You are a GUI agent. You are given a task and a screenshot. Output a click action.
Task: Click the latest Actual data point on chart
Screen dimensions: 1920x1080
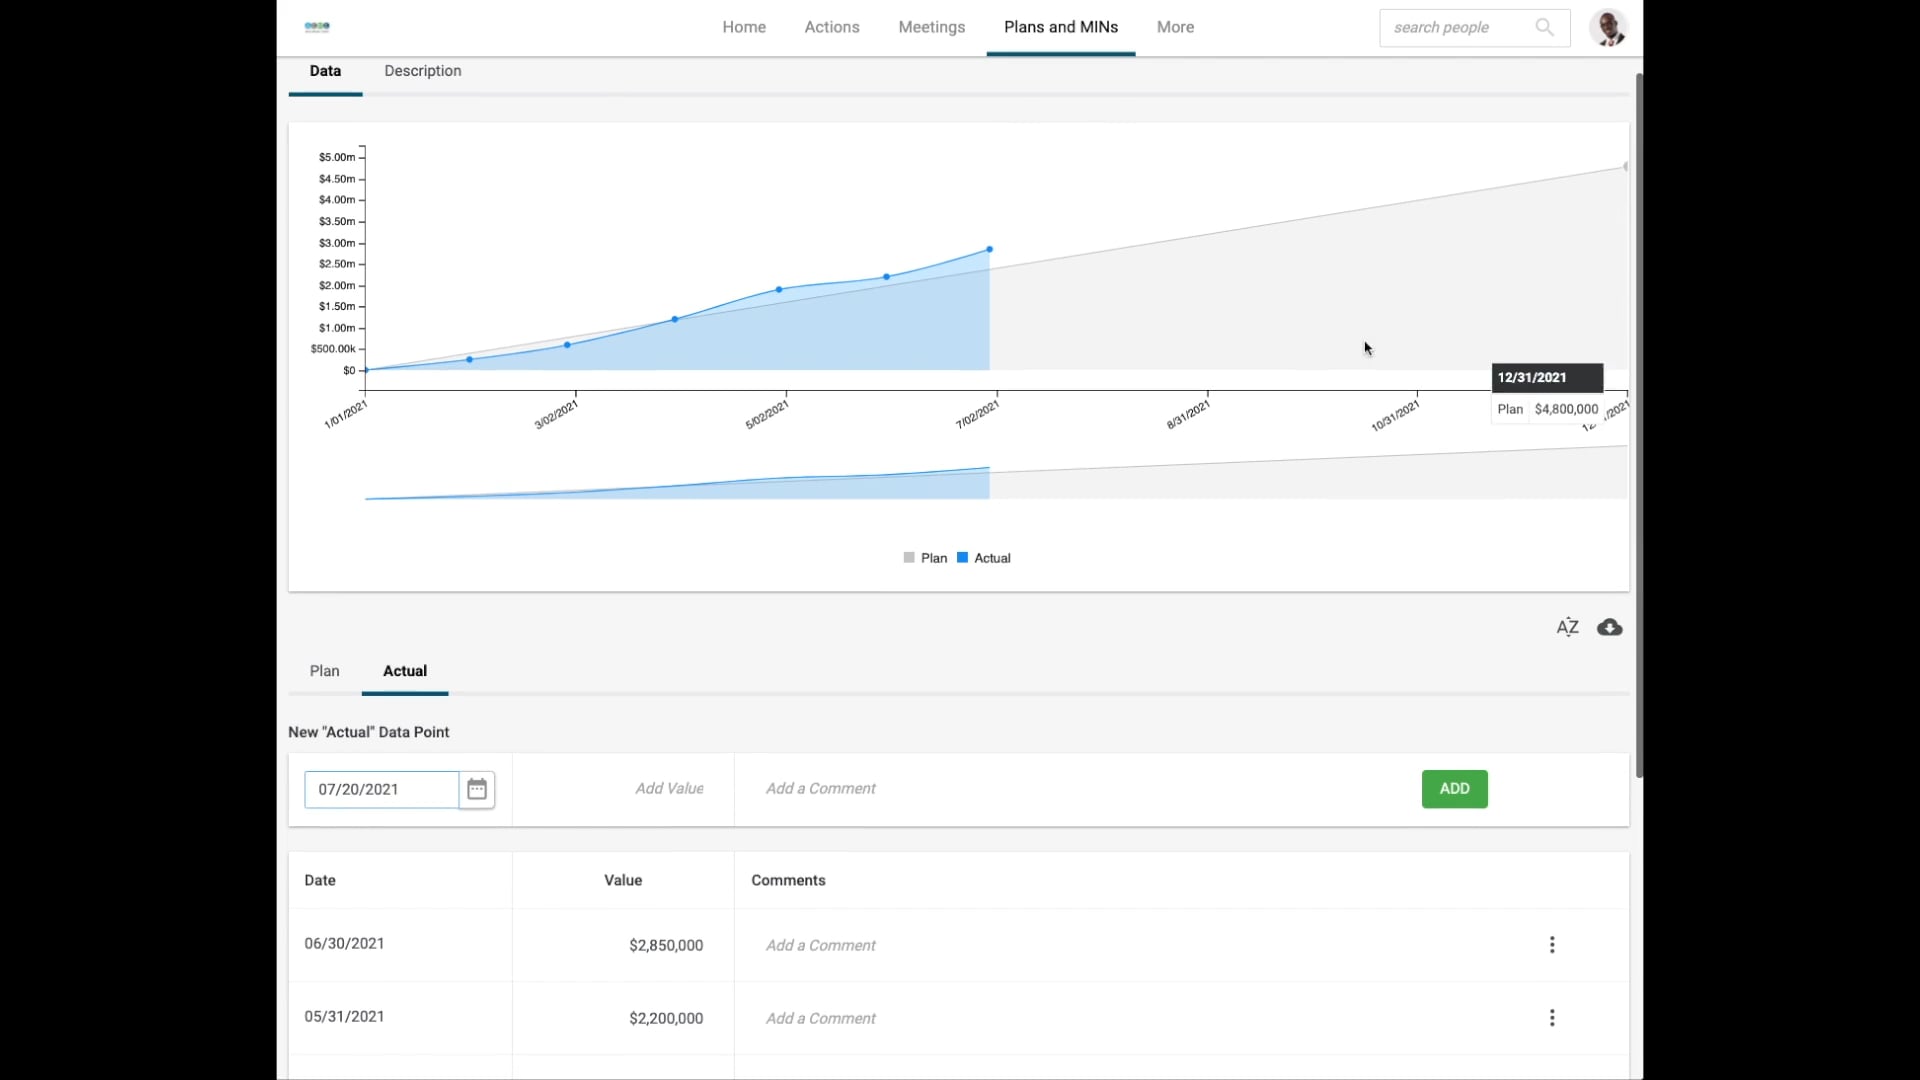point(990,249)
